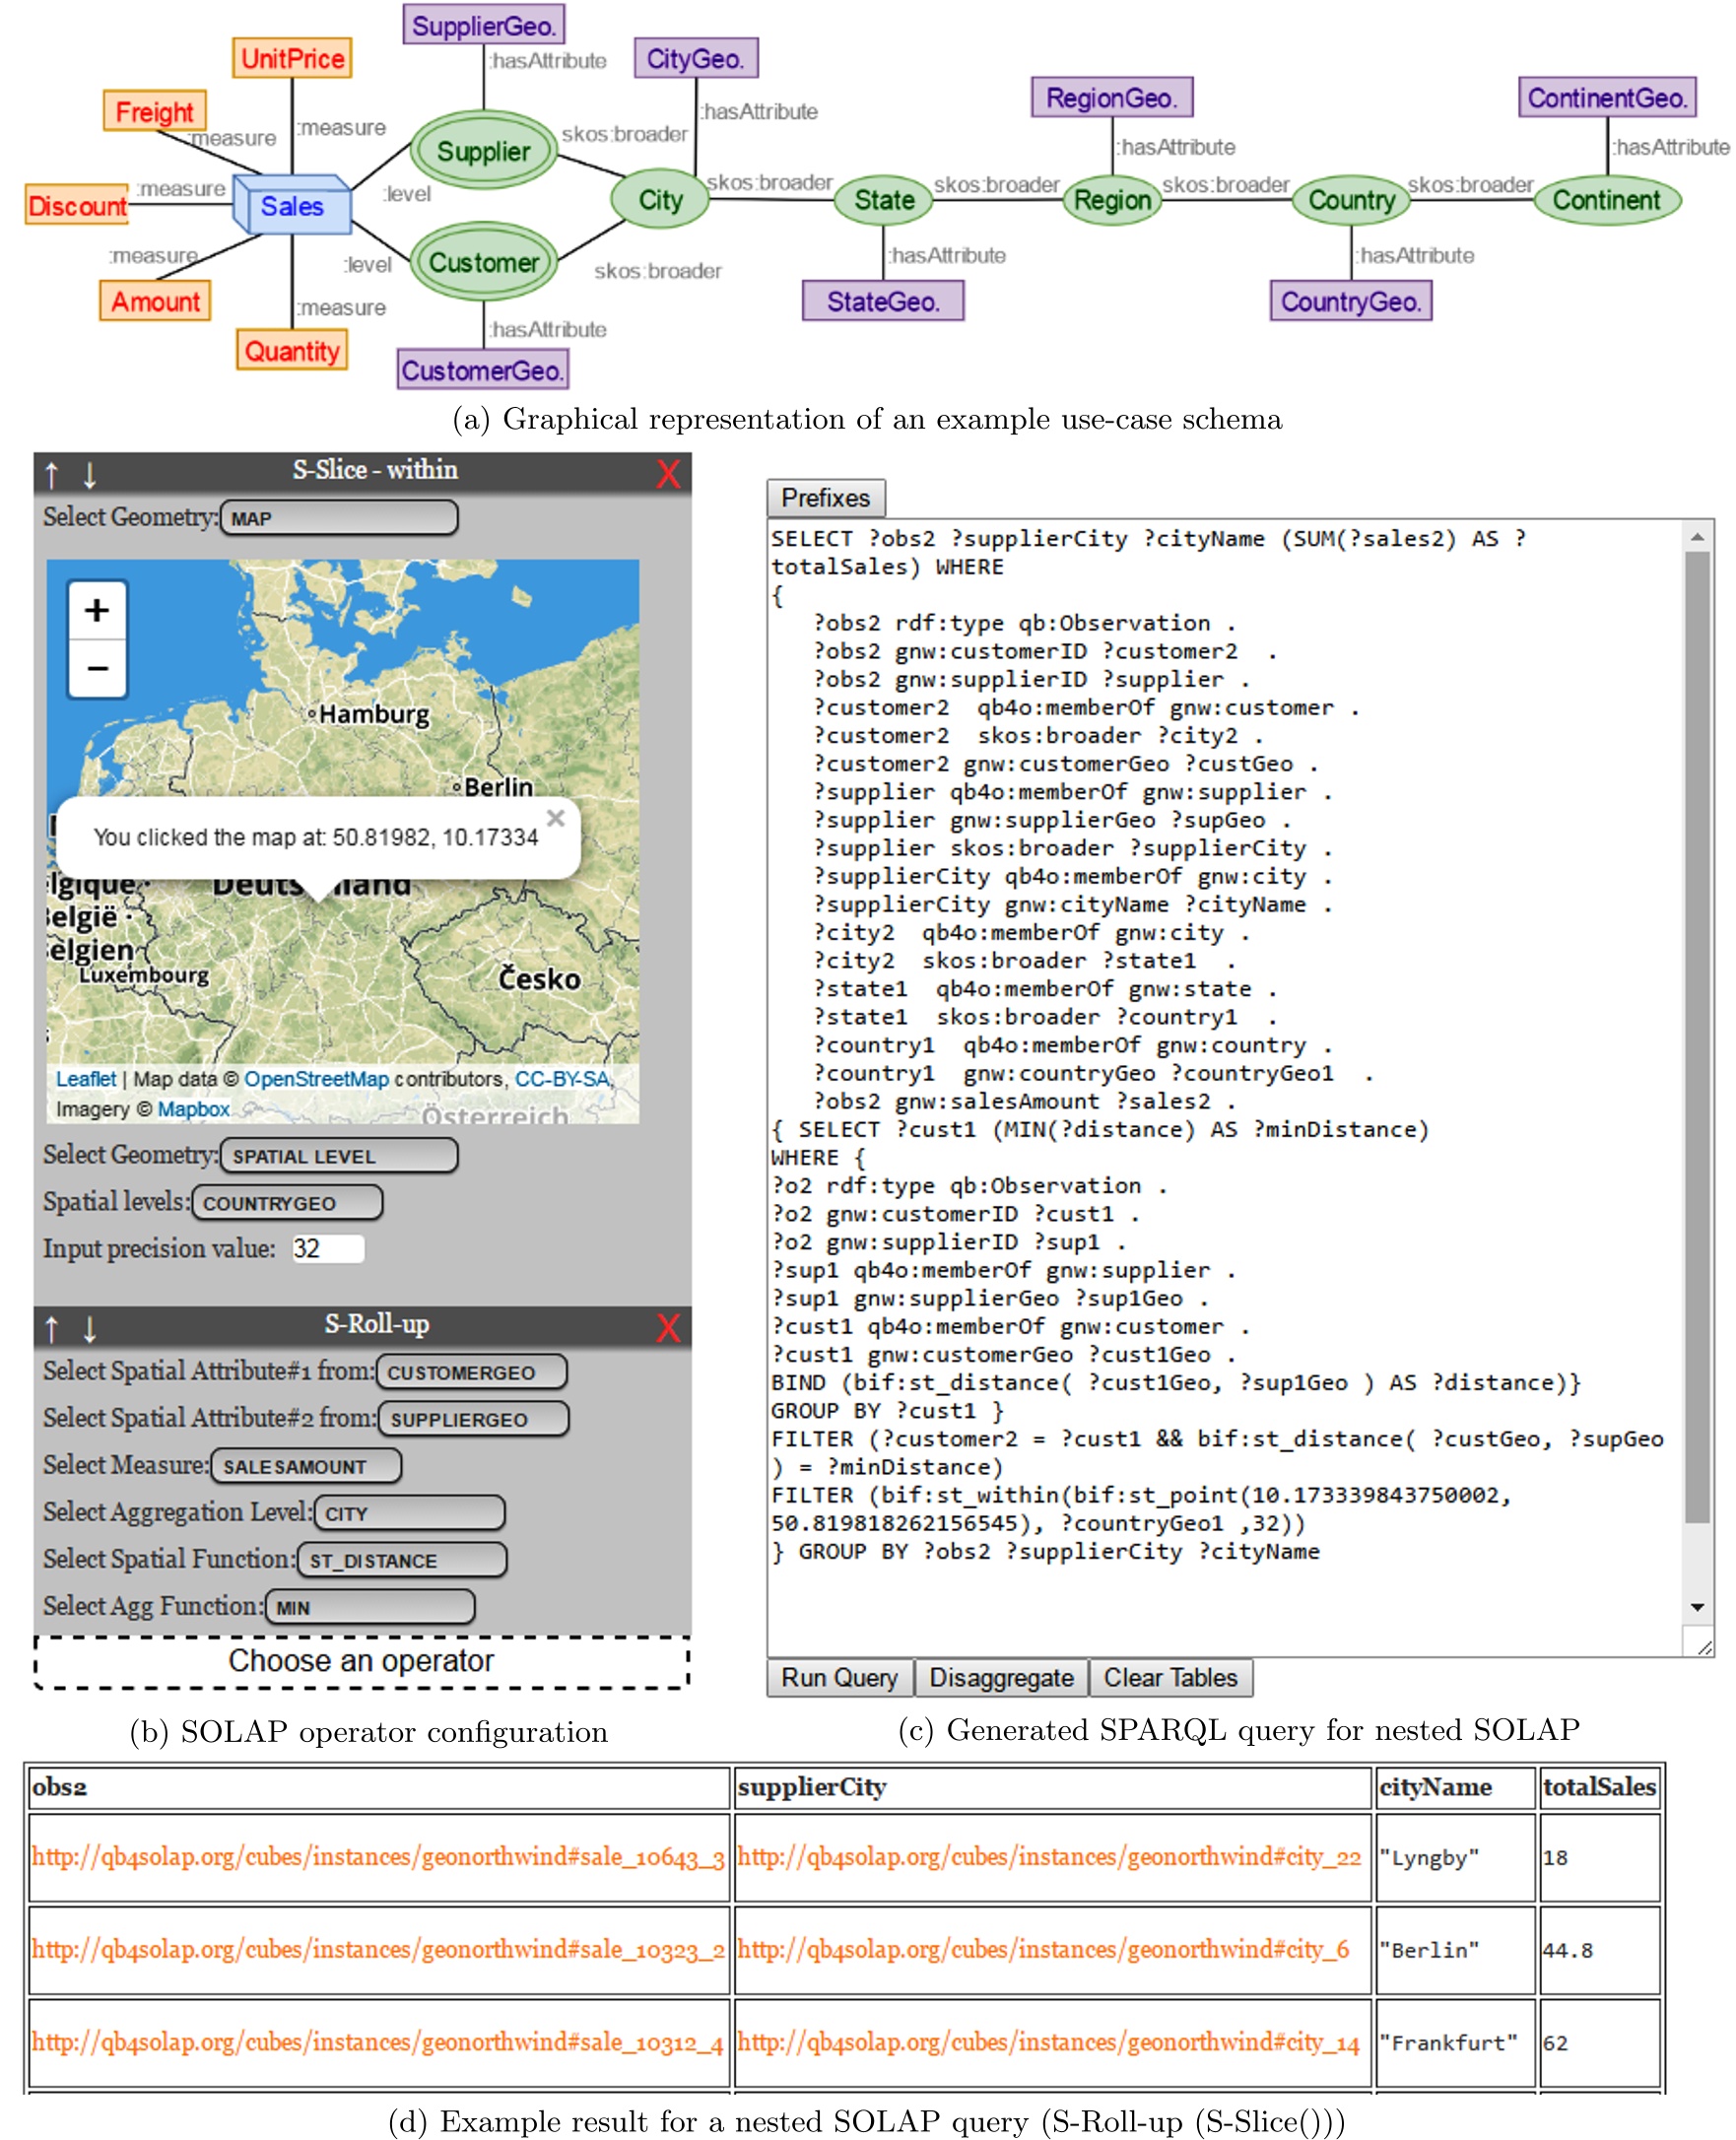Move S-Slice panel up using arrow icon
The image size is (1736, 2140).
point(50,474)
